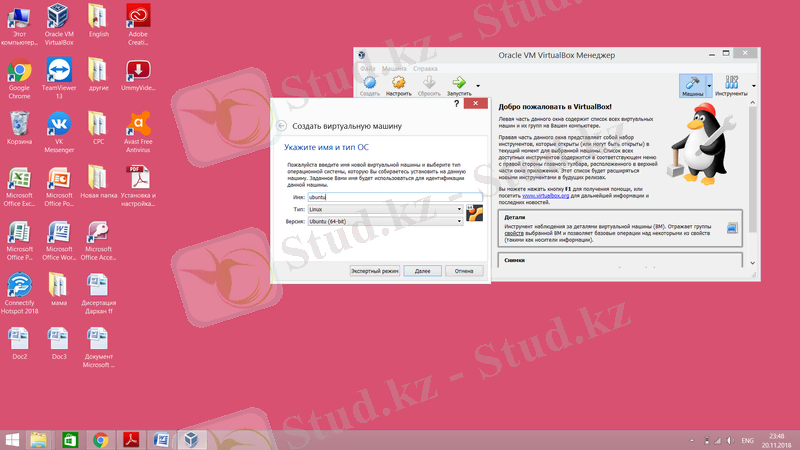Select Doc2 document on desktop
Viewport: 800px width, 450px height.
pyautogui.click(x=19, y=343)
